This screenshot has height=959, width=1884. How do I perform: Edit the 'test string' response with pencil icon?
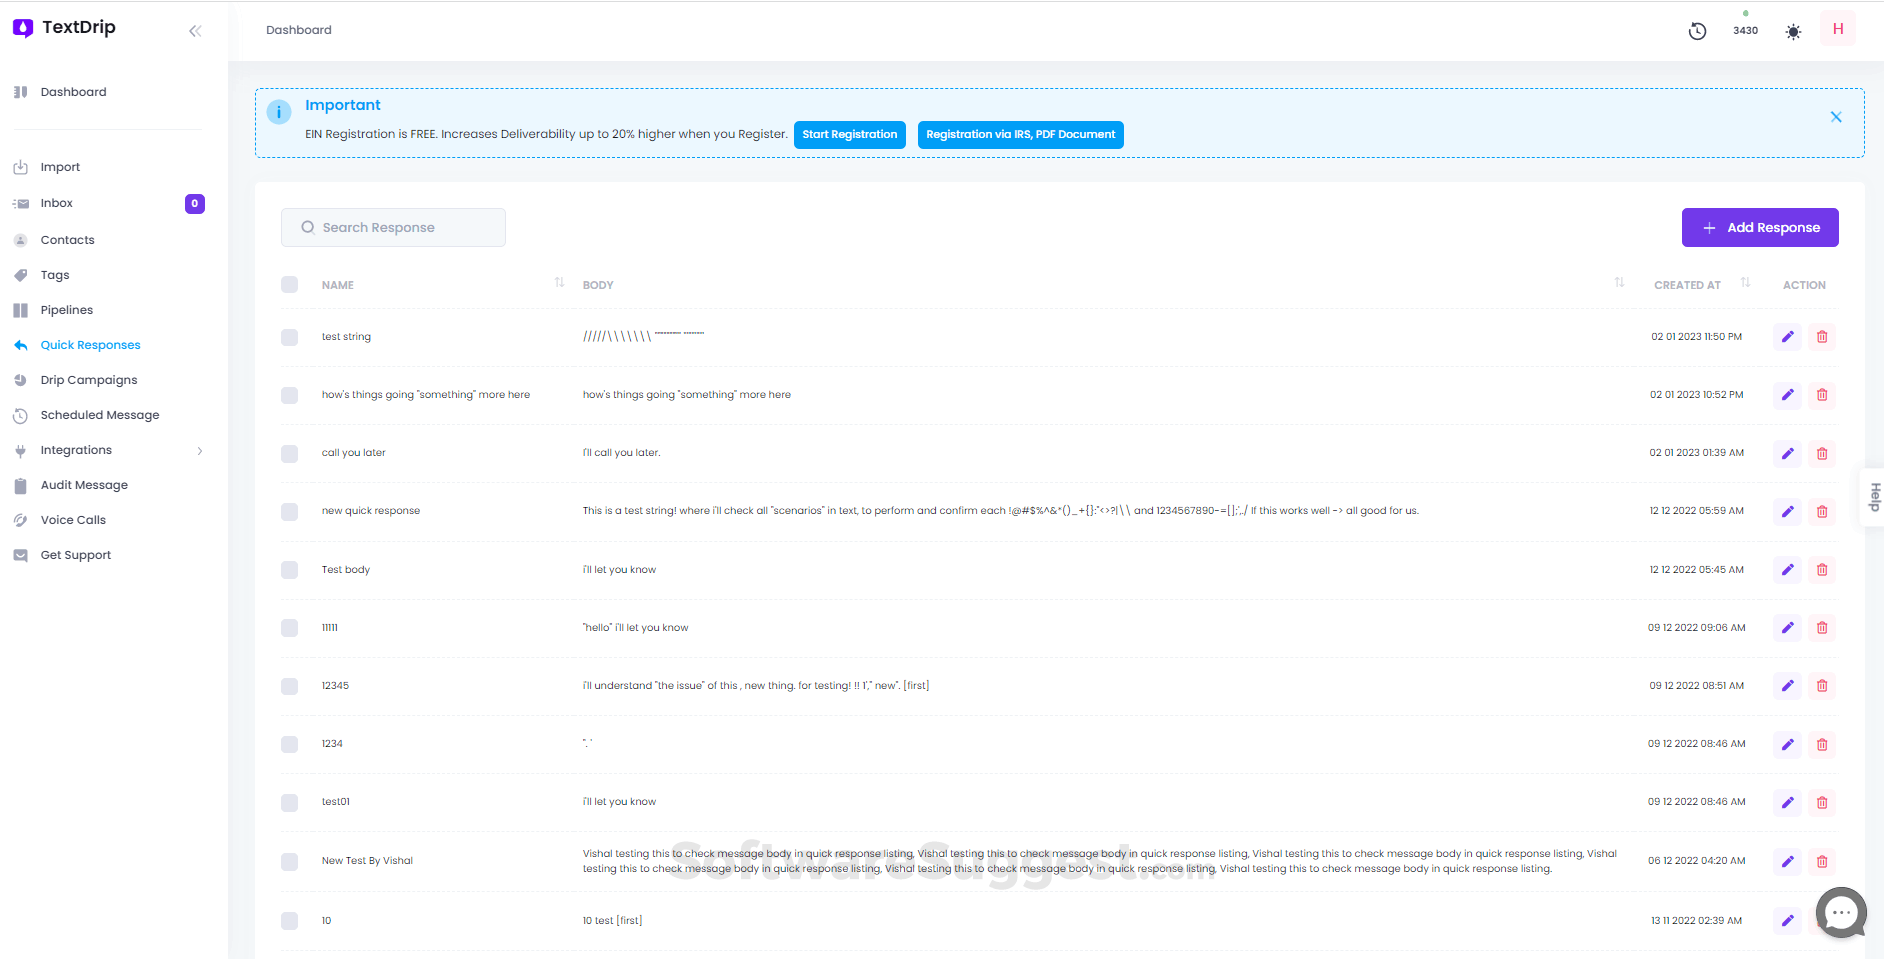pyautogui.click(x=1787, y=337)
